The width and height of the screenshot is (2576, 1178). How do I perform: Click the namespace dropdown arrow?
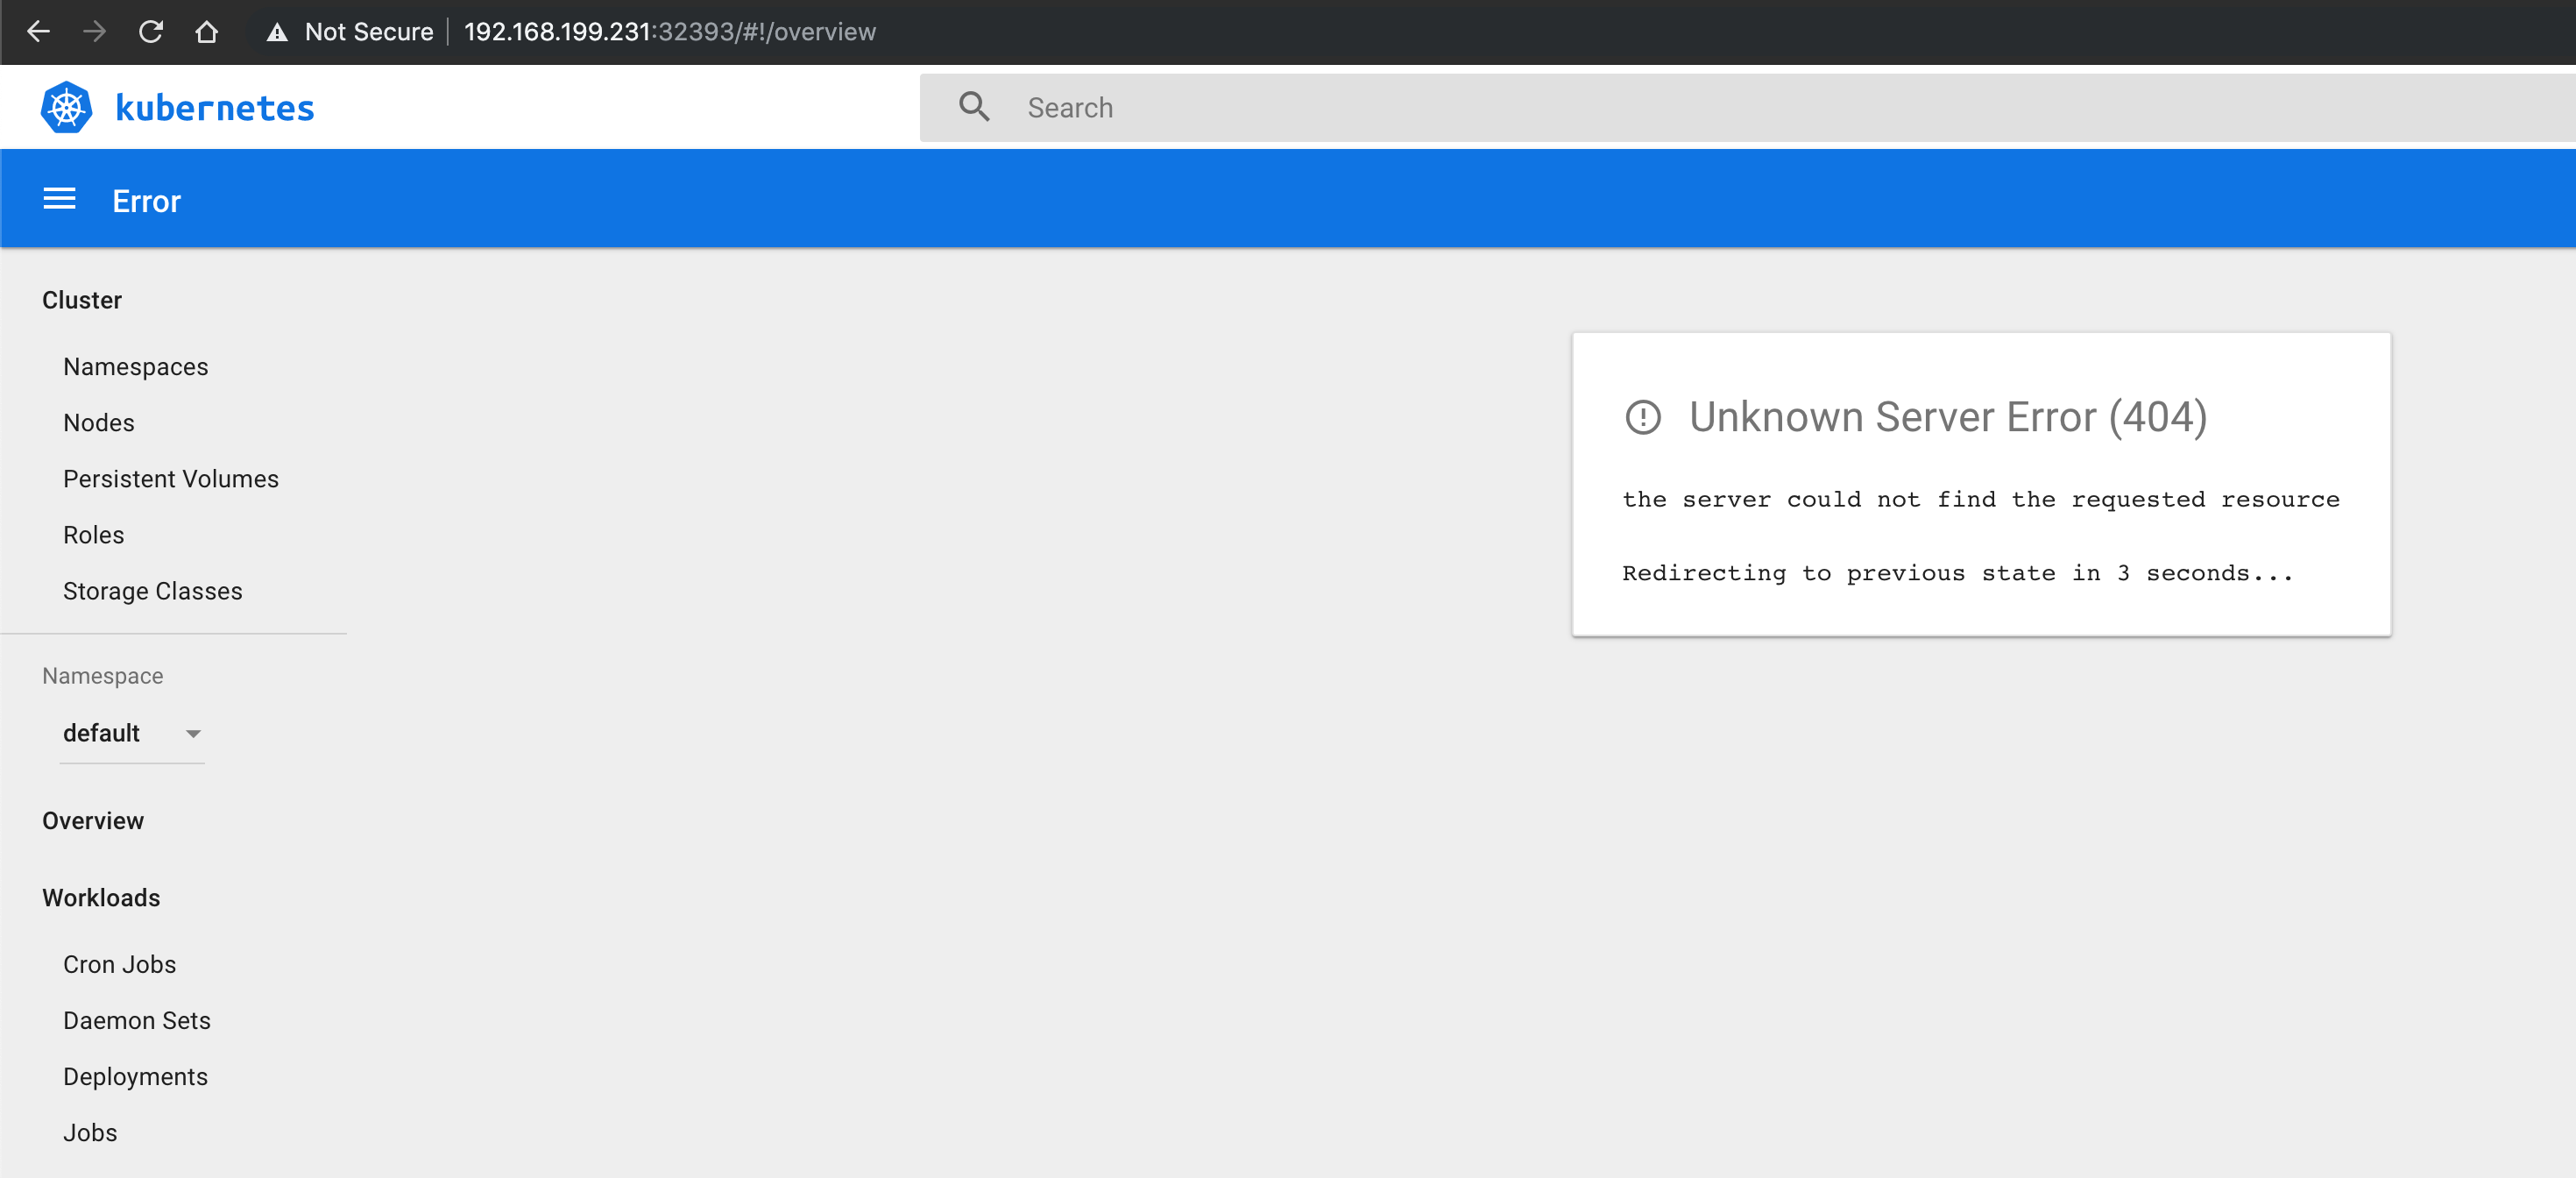[x=193, y=734]
